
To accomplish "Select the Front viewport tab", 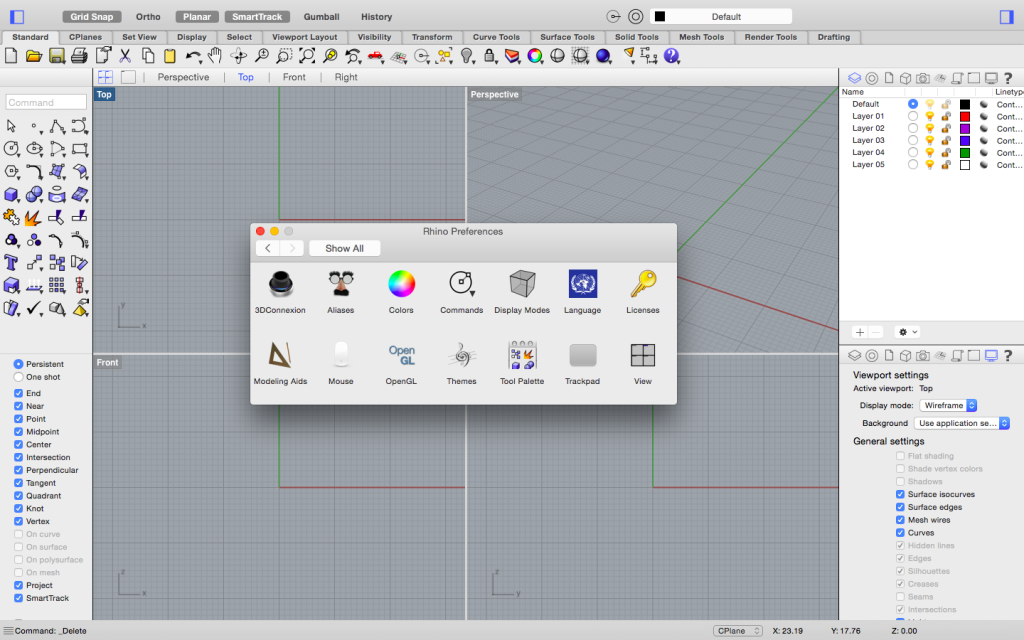I will pyautogui.click(x=294, y=77).
